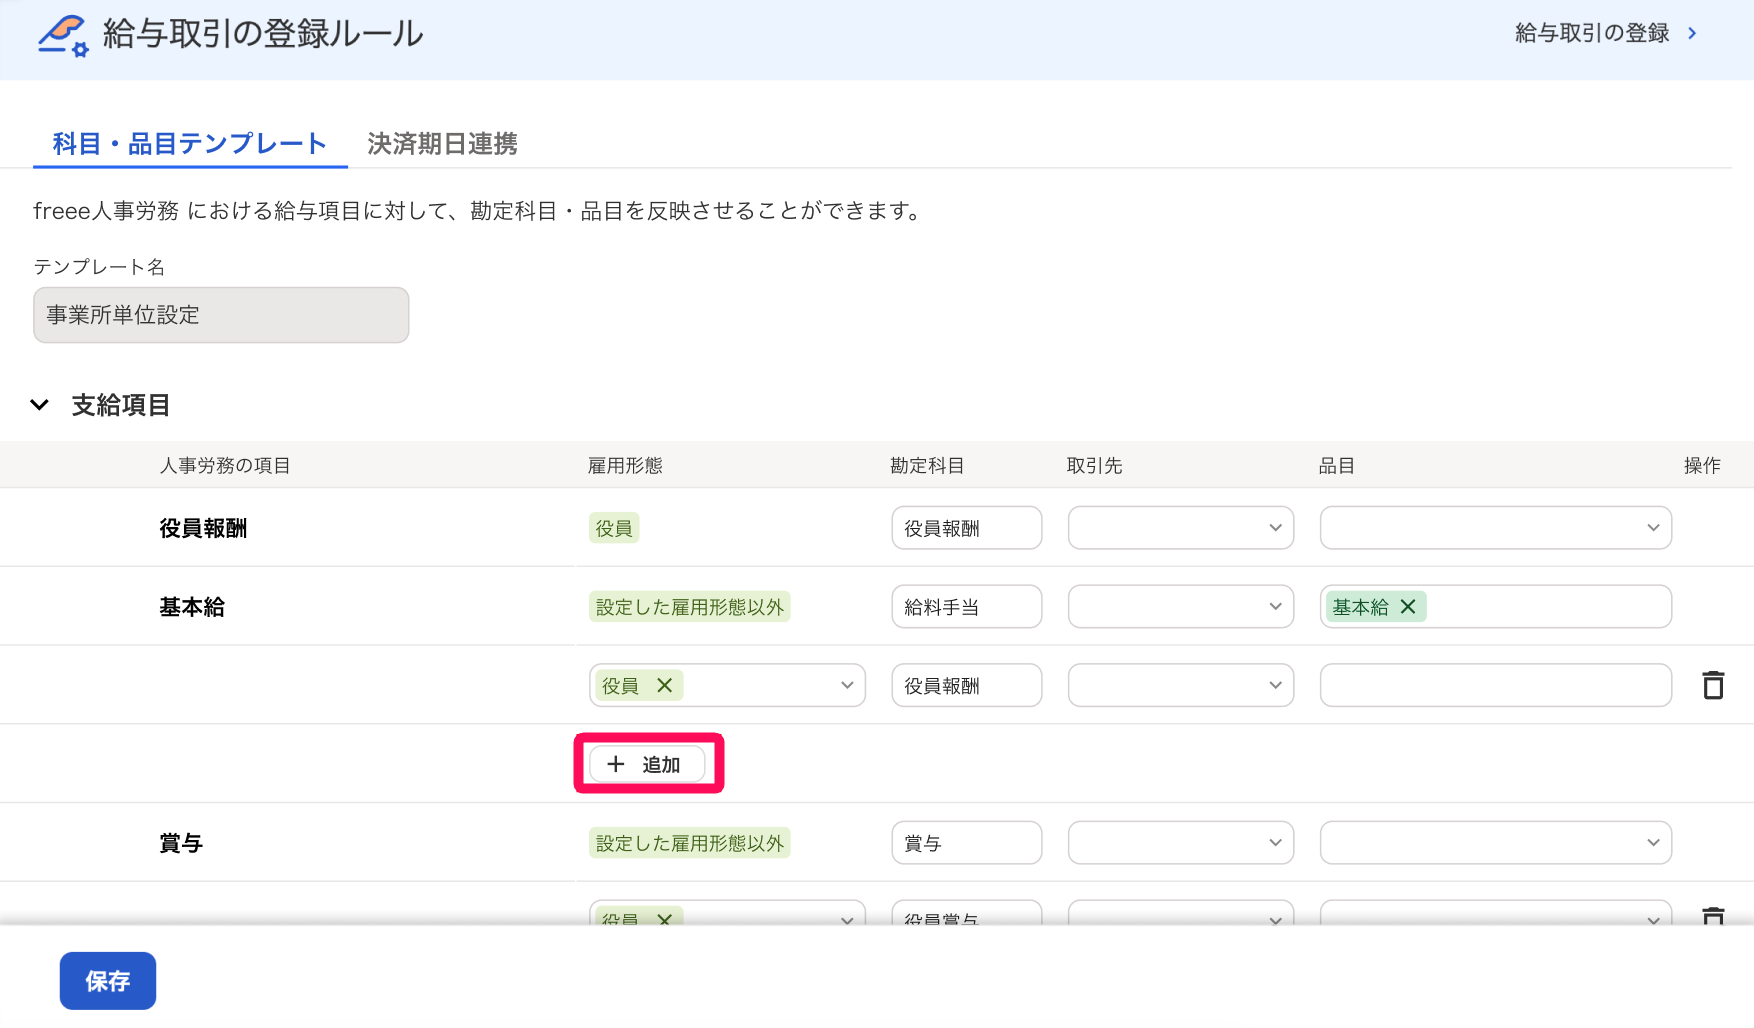Screen dimensions: 1754x1028
Task: Click 基本給 item name in table
Action: coord(192,607)
